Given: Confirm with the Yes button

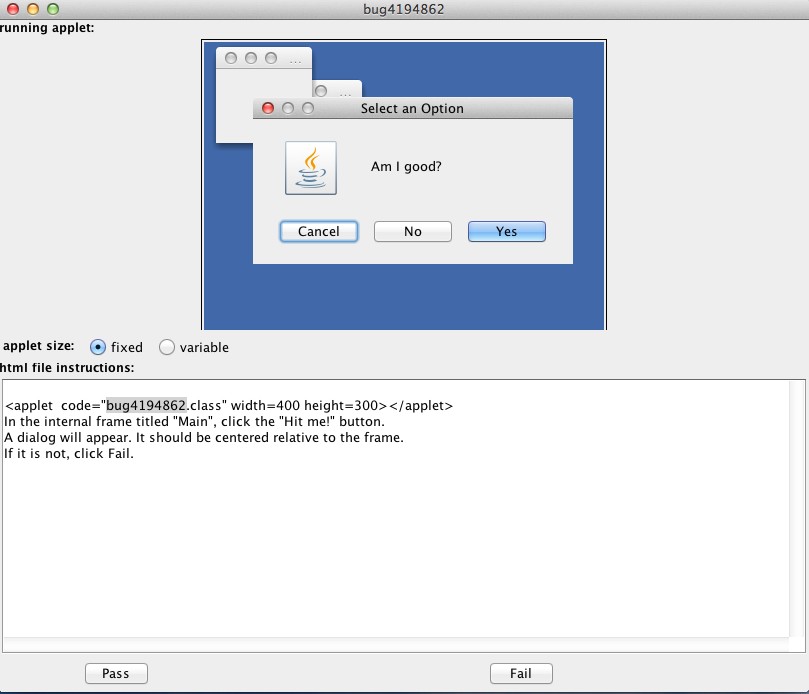Looking at the screenshot, I should (x=507, y=232).
